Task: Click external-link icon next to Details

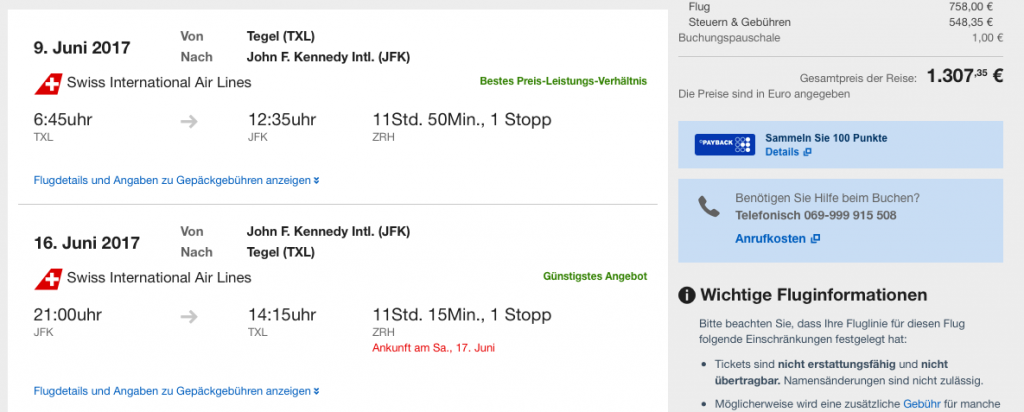Action: pos(807,152)
